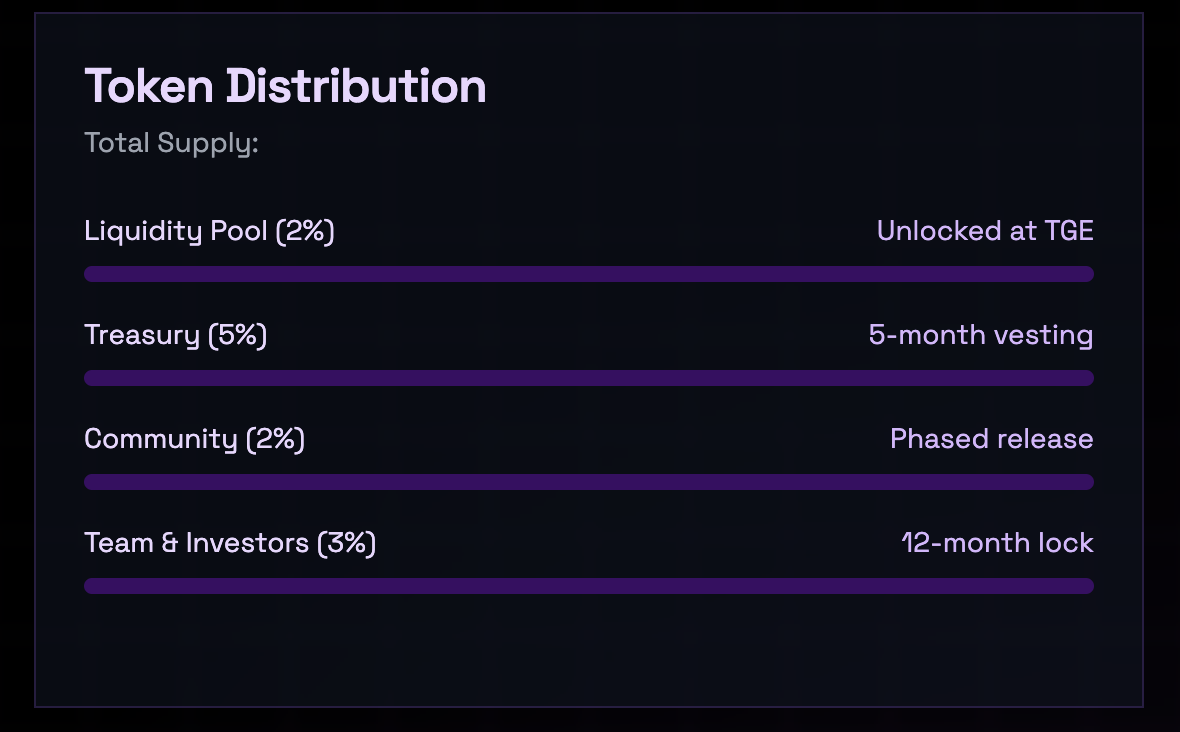Click the Treasury progress bar

[x=588, y=378]
